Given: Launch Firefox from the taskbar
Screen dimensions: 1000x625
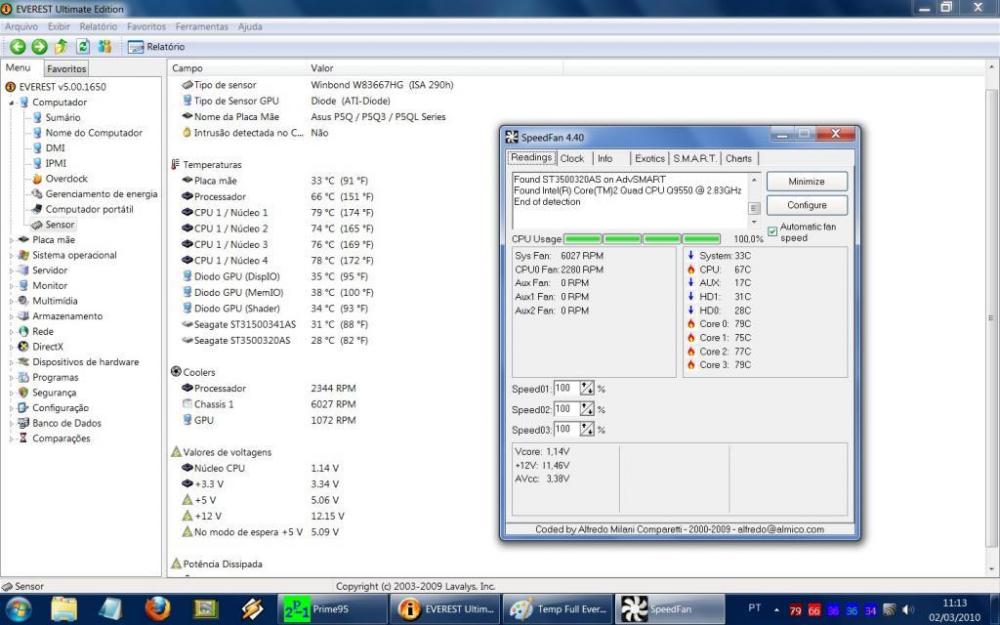Looking at the screenshot, I should [x=157, y=608].
